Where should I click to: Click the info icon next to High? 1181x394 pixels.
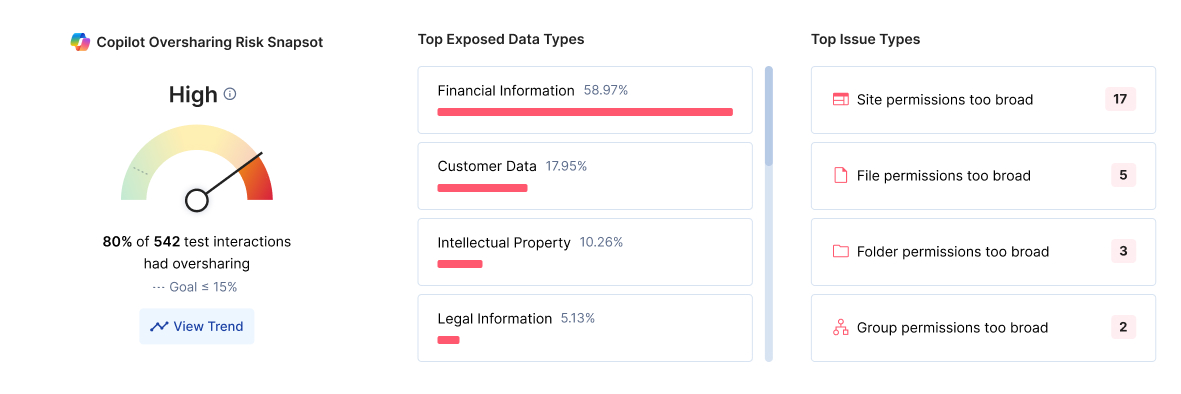click(230, 94)
